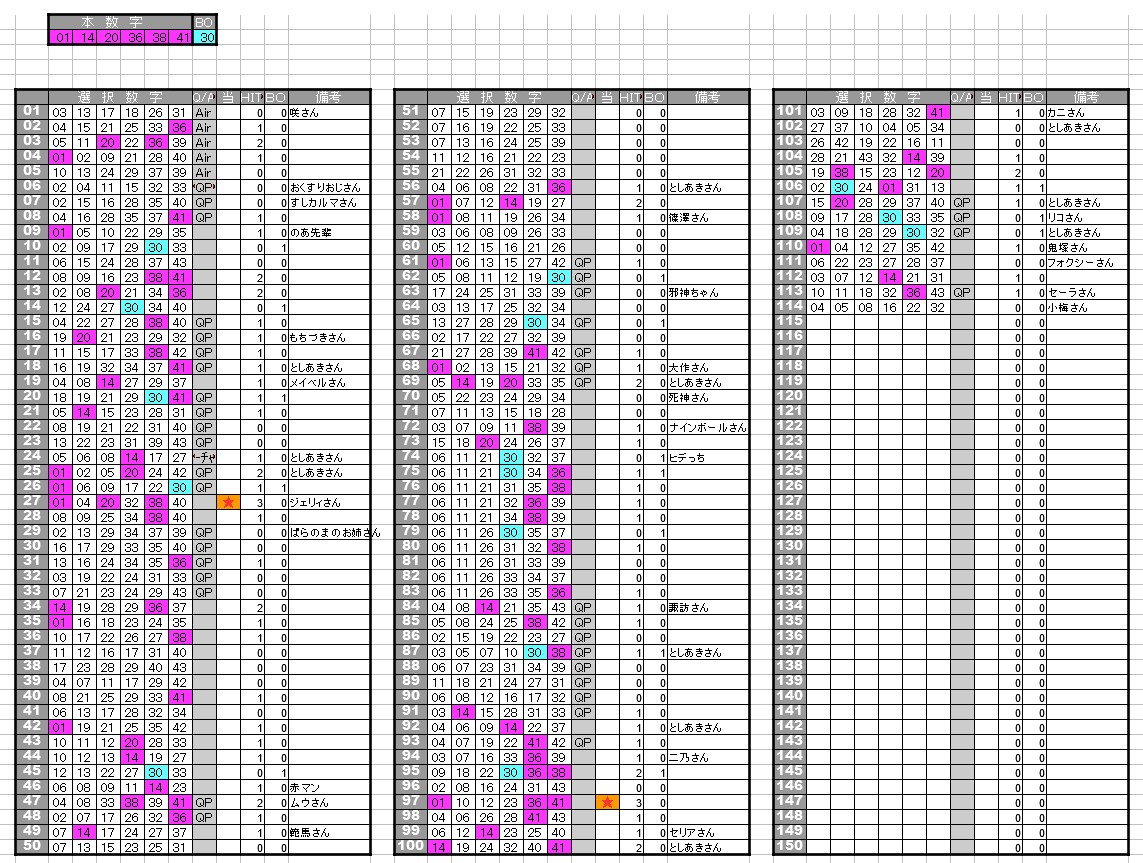This screenshot has height=863, width=1143.
Task: Select the row number 27 cell
Action: (32, 501)
